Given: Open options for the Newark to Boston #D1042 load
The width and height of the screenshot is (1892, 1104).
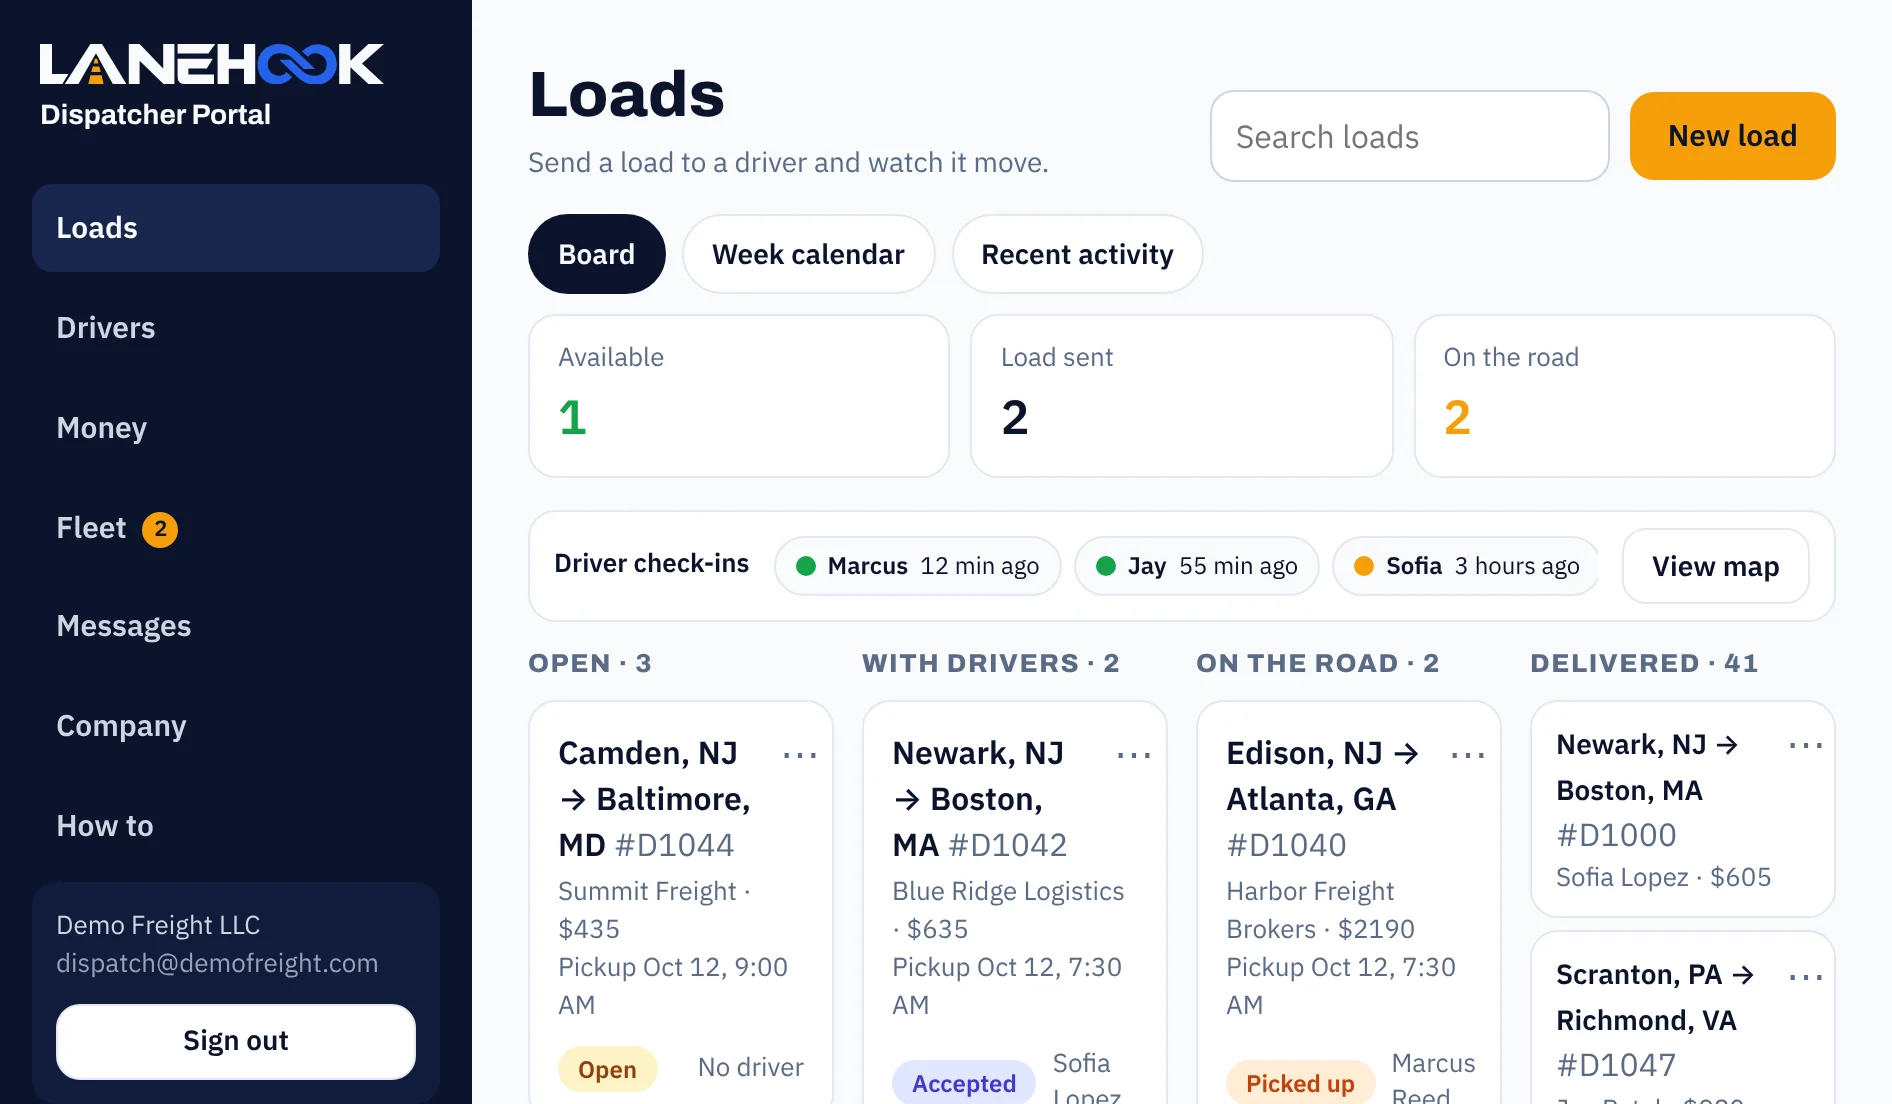Looking at the screenshot, I should click(x=1134, y=755).
